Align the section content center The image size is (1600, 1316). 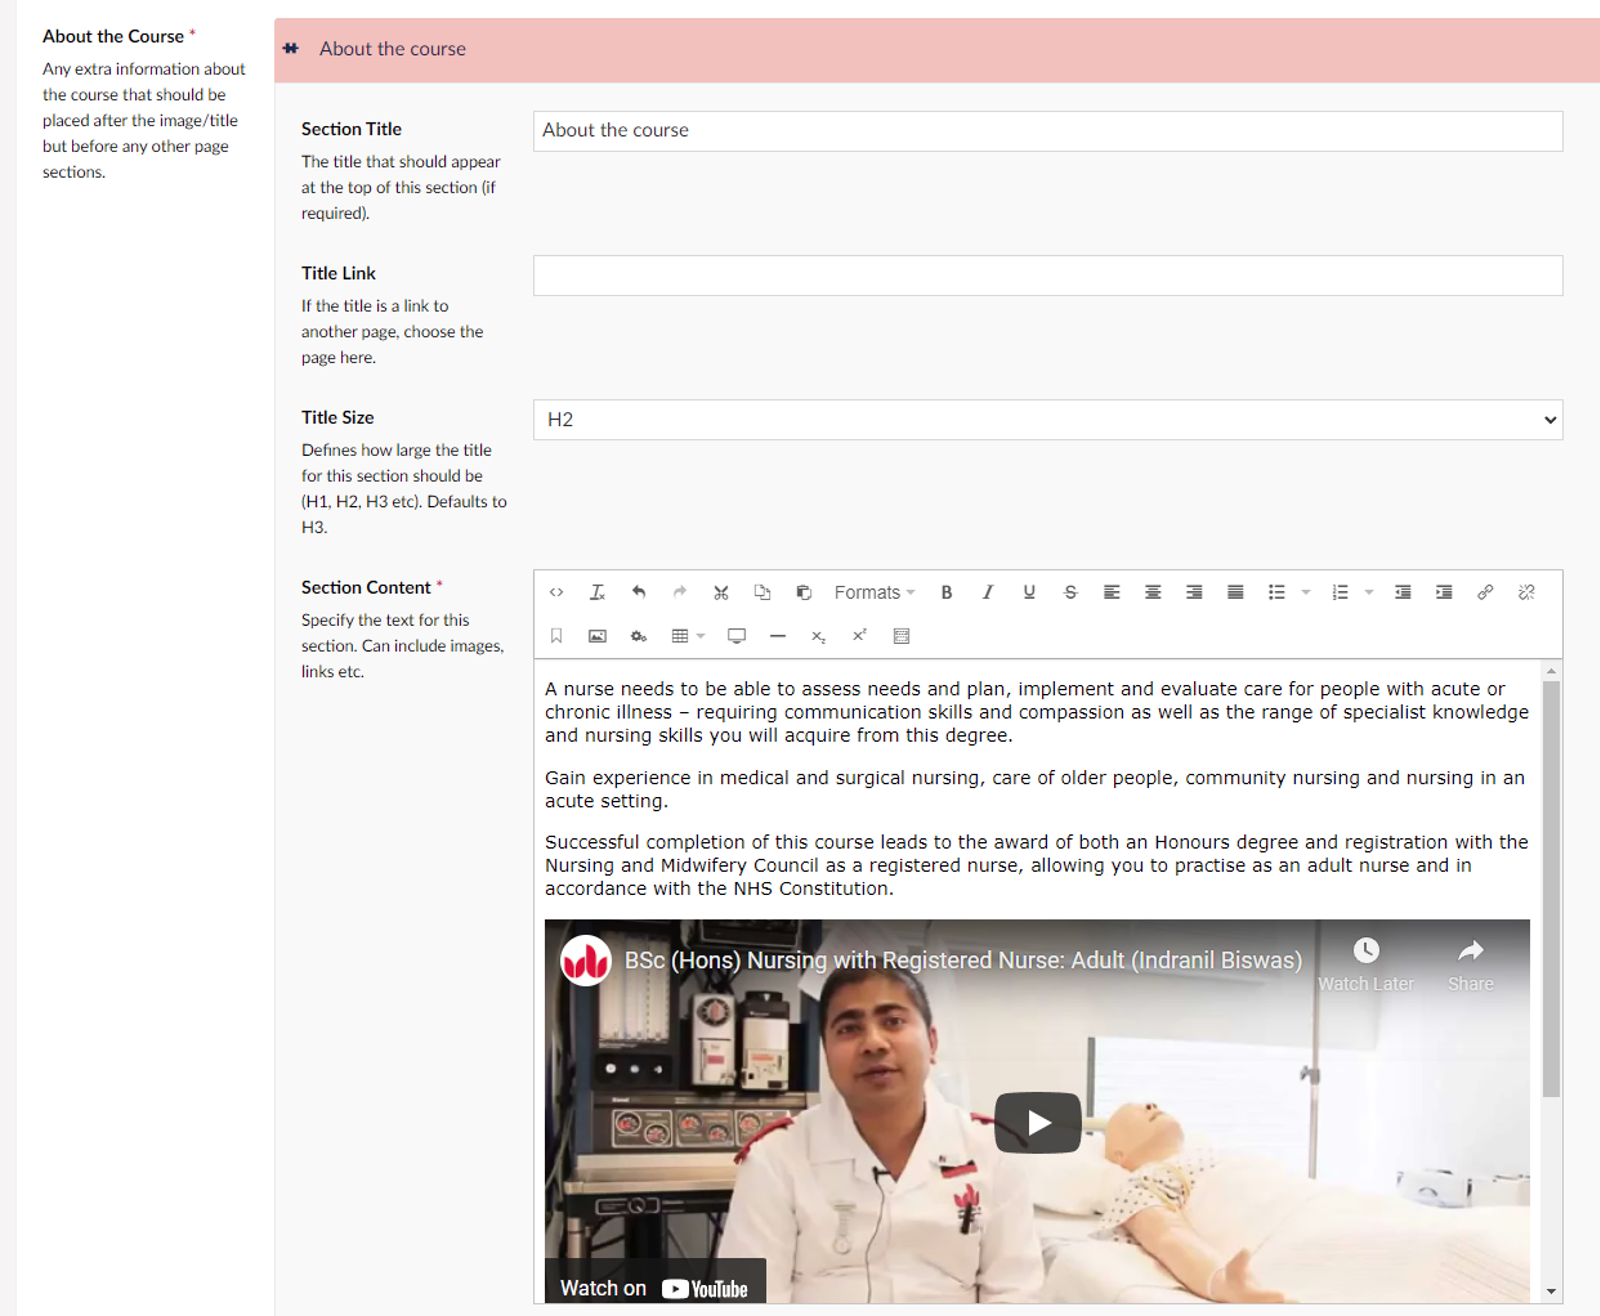(x=1152, y=592)
